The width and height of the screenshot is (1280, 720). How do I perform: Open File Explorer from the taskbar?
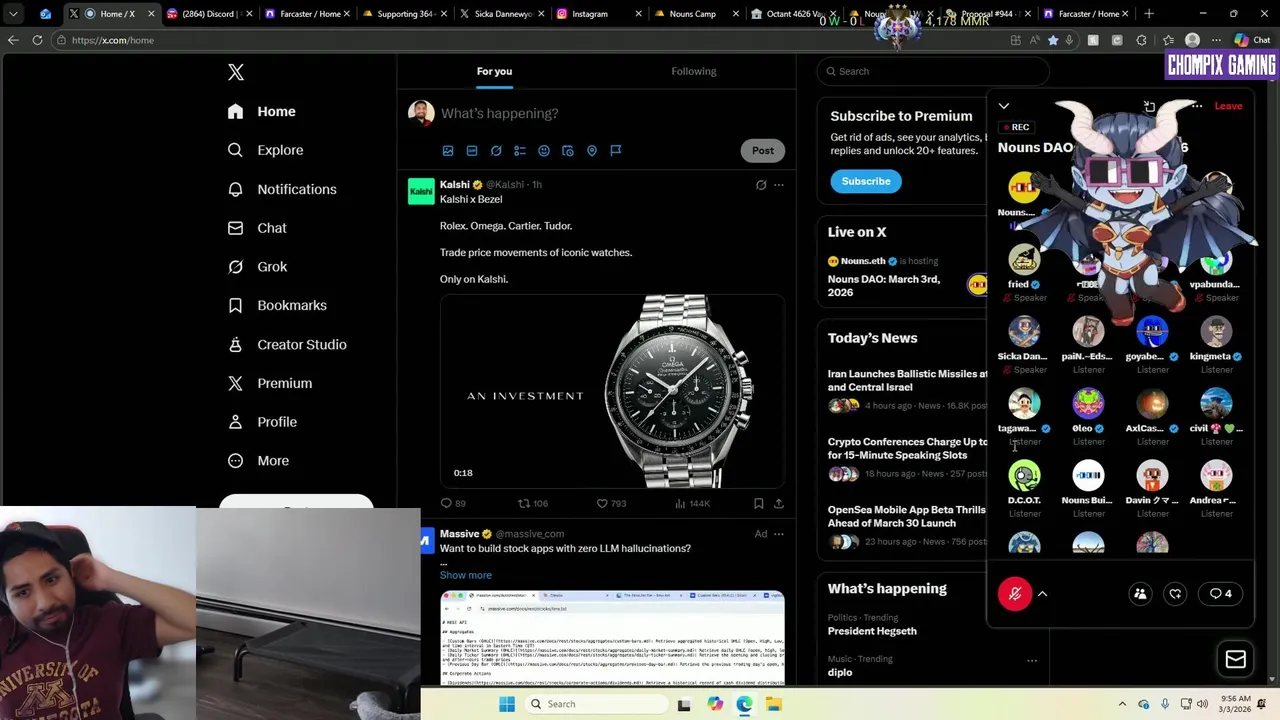coord(773,704)
